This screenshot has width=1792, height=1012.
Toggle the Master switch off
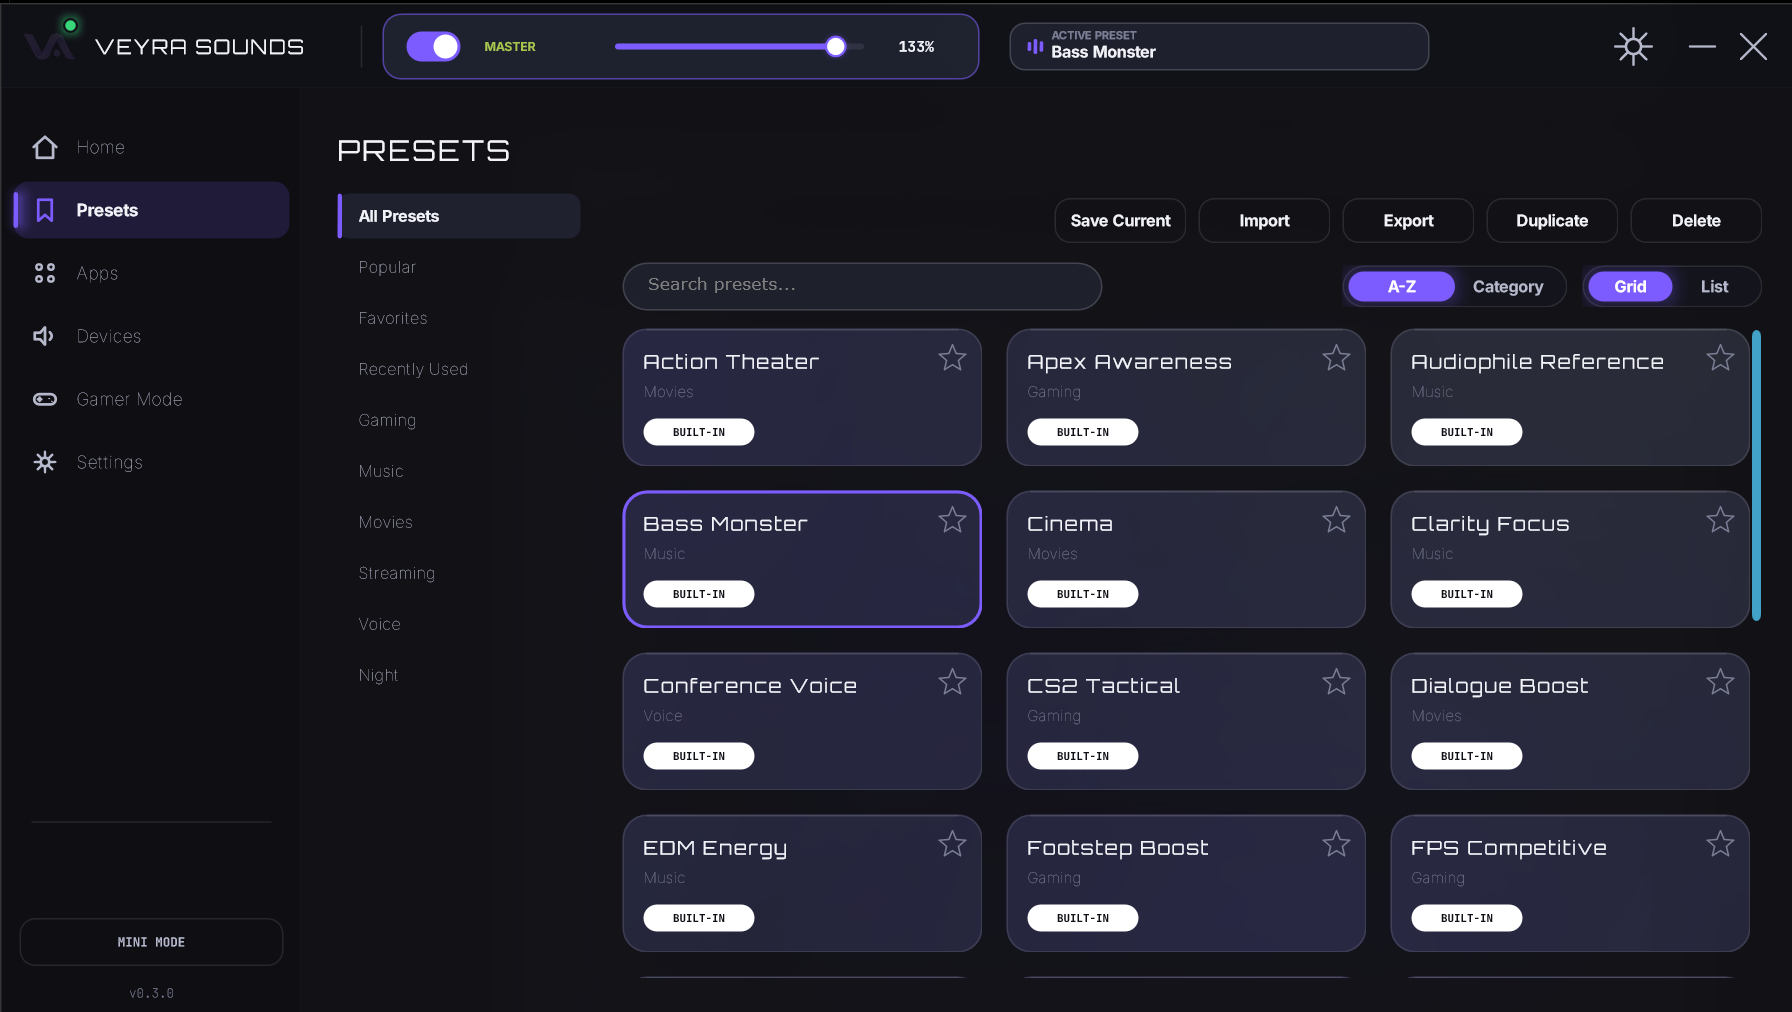[x=433, y=46]
